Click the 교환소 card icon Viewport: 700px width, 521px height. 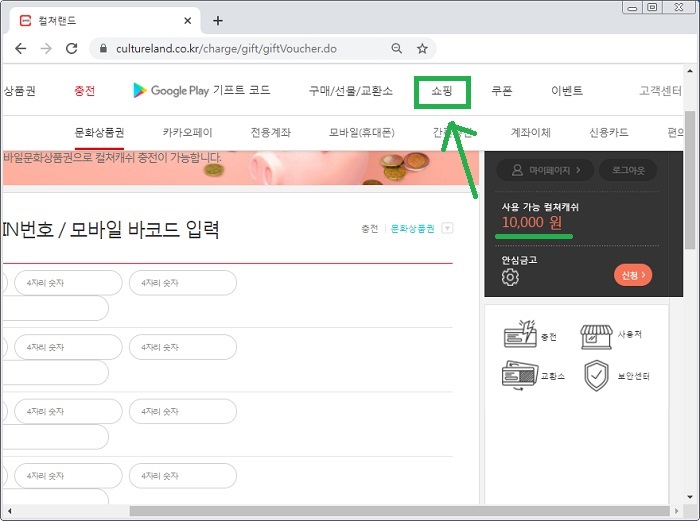point(520,375)
